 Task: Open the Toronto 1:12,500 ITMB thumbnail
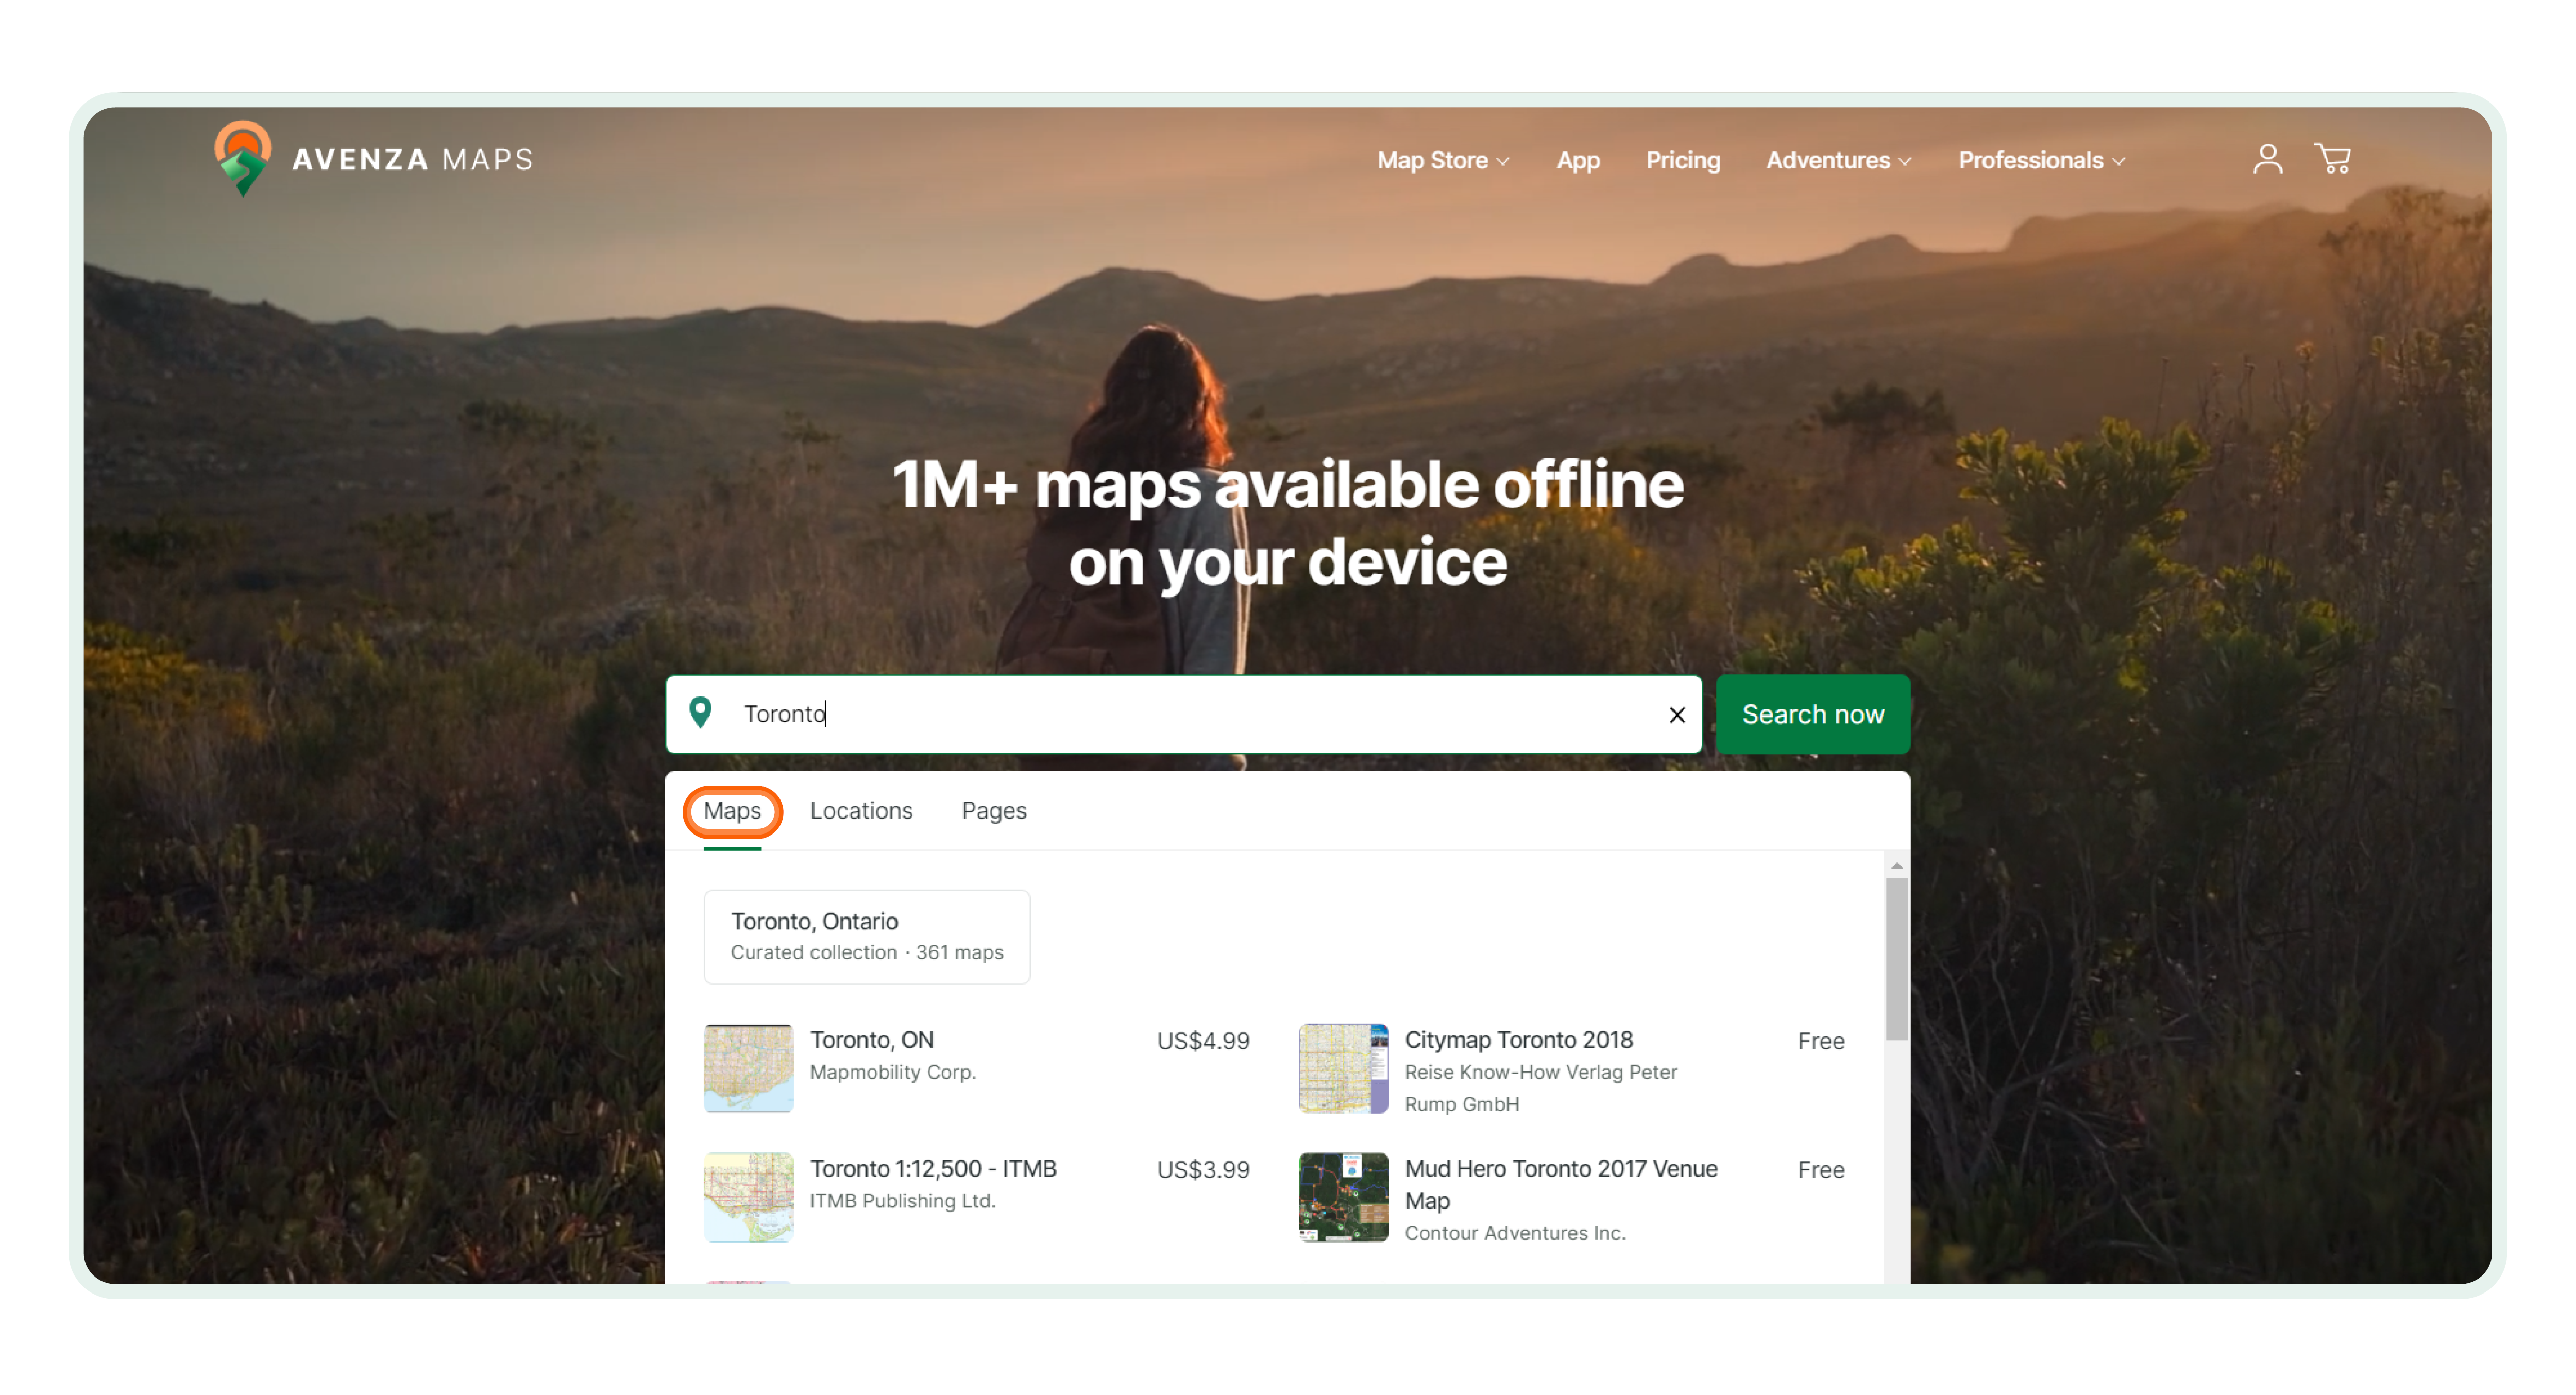click(x=748, y=1196)
